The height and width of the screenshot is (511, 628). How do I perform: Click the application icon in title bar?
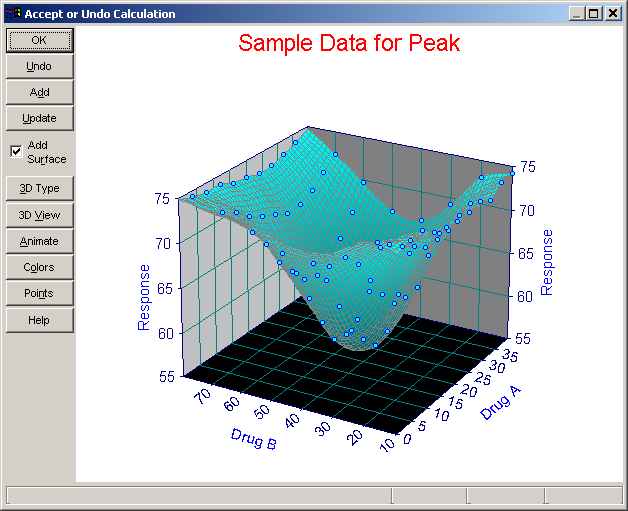[x=13, y=14]
